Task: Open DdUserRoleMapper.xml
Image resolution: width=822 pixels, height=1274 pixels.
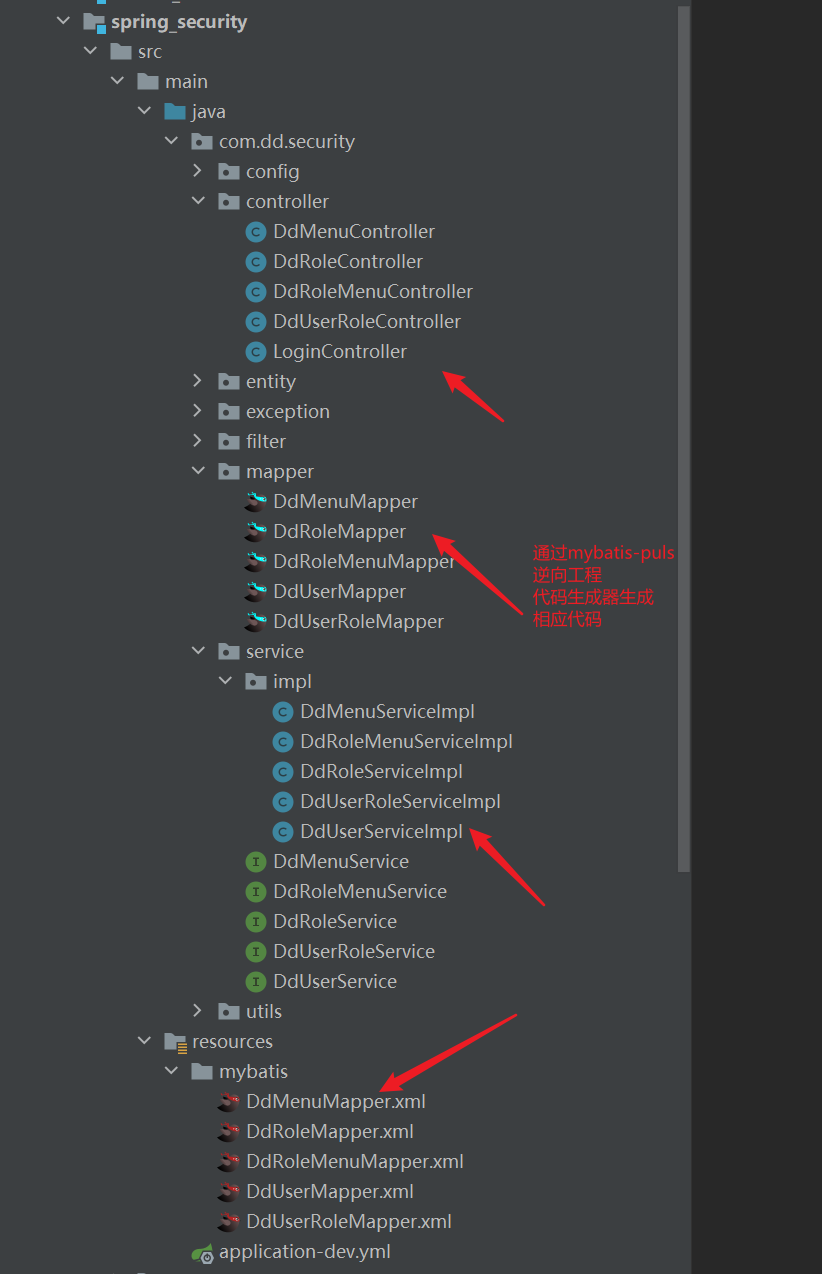Action: click(347, 1221)
